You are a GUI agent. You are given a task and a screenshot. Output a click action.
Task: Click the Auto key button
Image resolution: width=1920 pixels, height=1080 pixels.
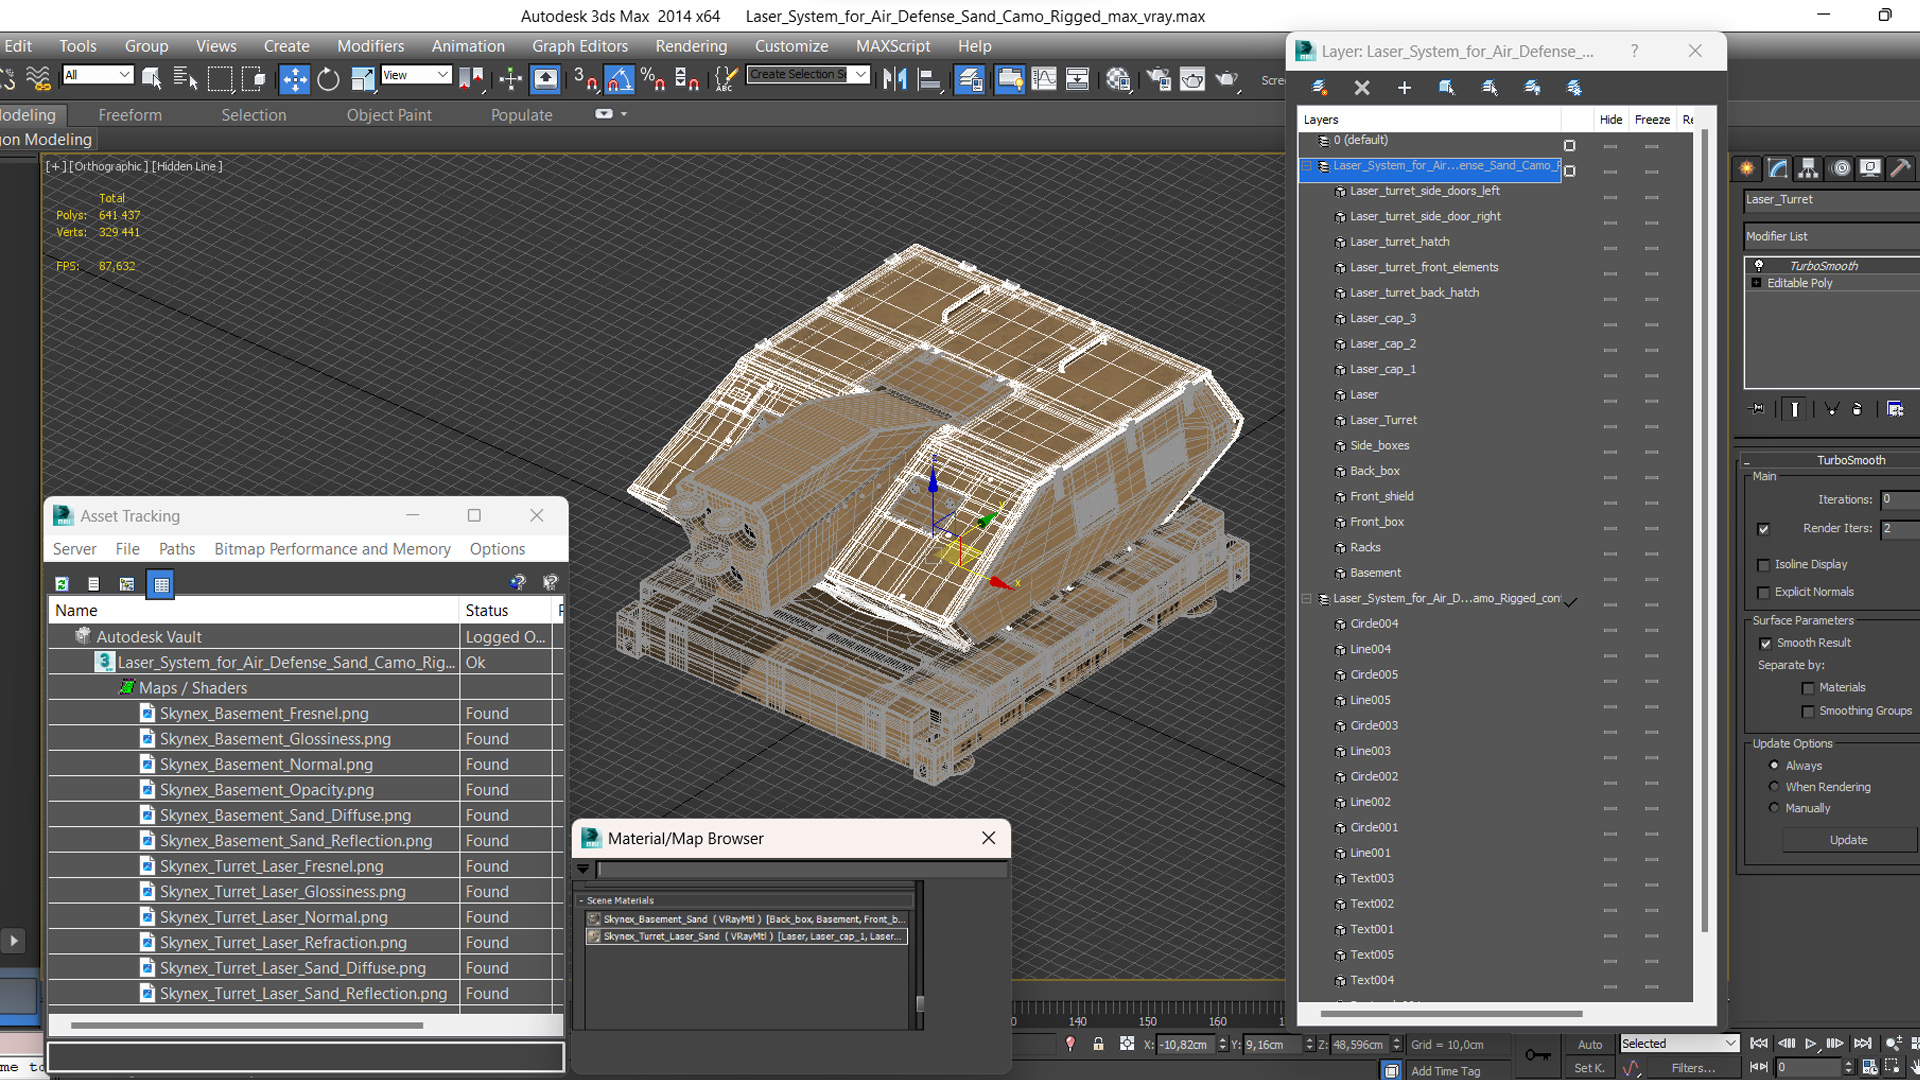(x=1589, y=1044)
